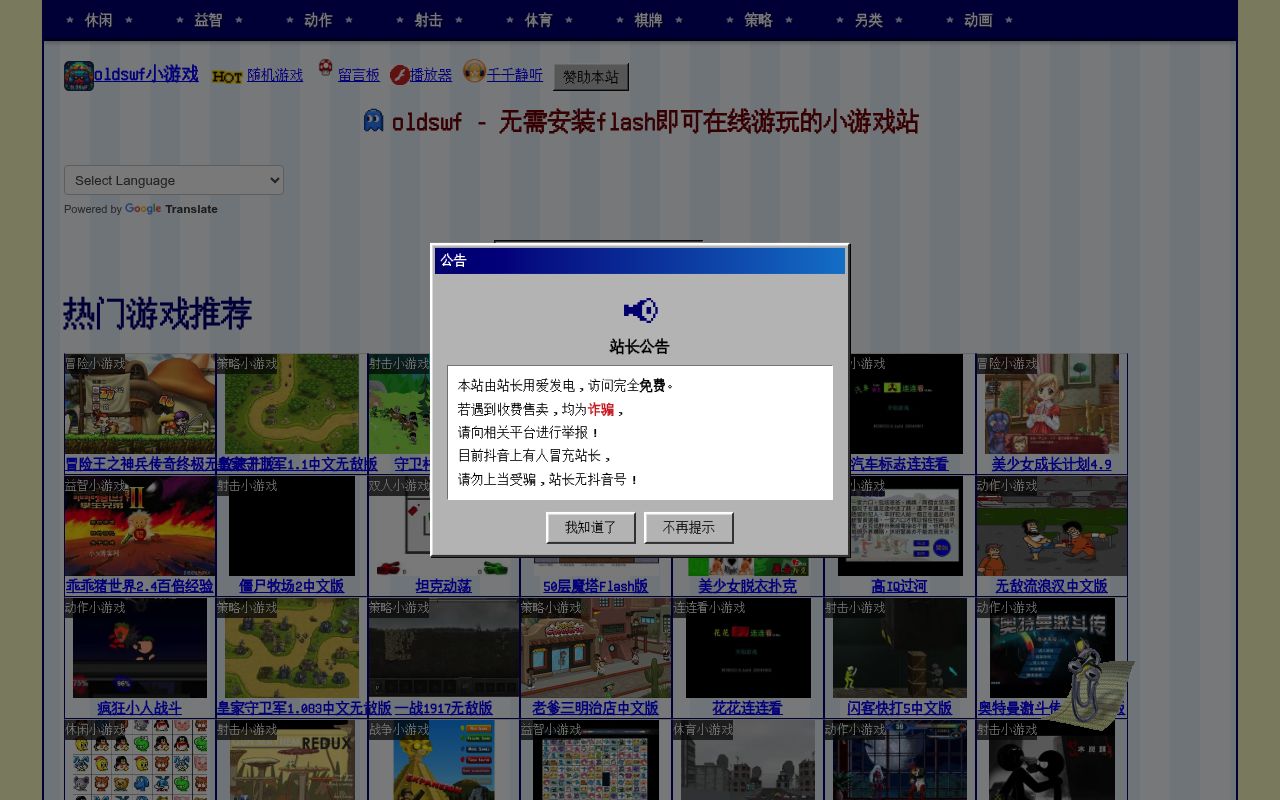Click the 赞助本站 button

[591, 77]
